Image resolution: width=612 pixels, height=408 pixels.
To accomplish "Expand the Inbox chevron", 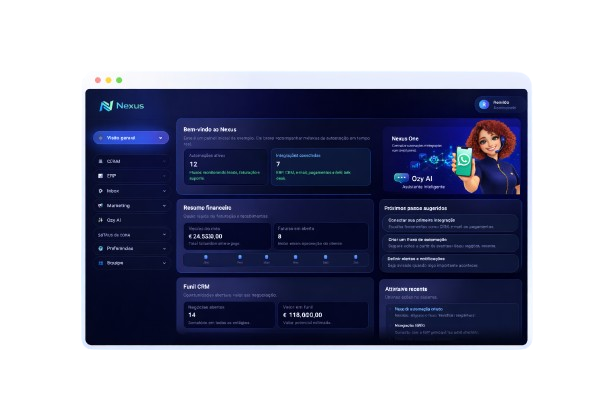I will [x=164, y=191].
